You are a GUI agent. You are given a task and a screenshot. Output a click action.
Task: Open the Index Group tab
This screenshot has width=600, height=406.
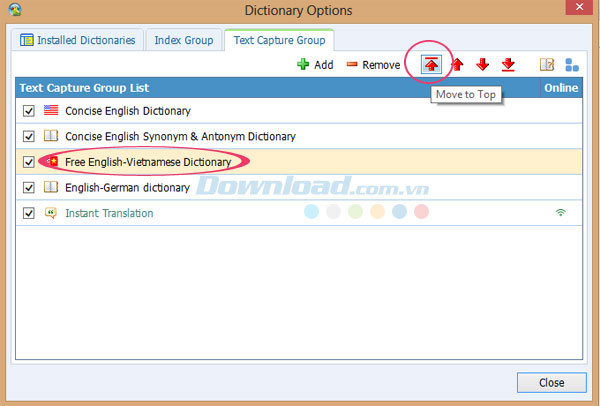[183, 40]
